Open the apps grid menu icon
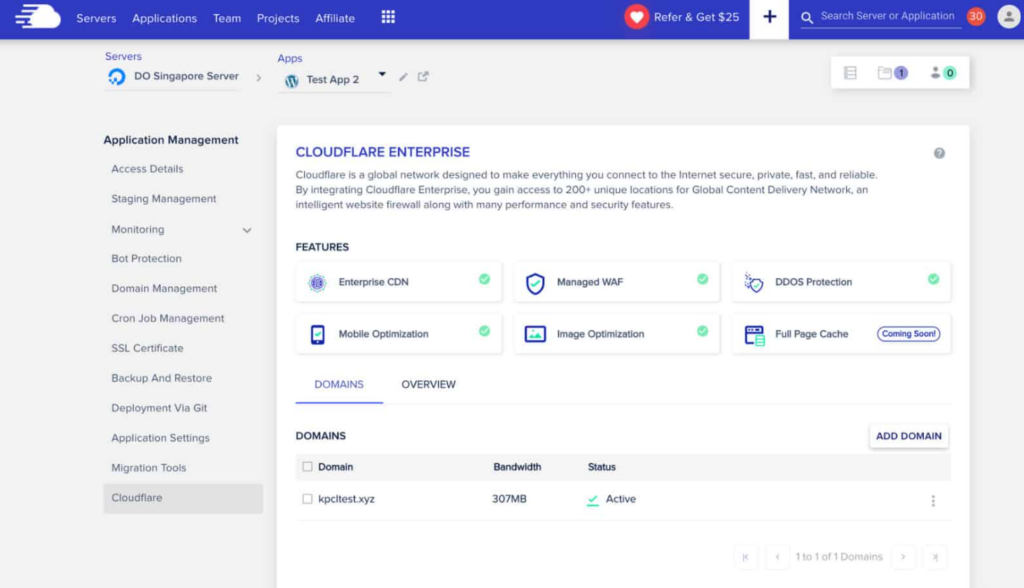Screen dimensions: 1024x588 (x=388, y=17)
